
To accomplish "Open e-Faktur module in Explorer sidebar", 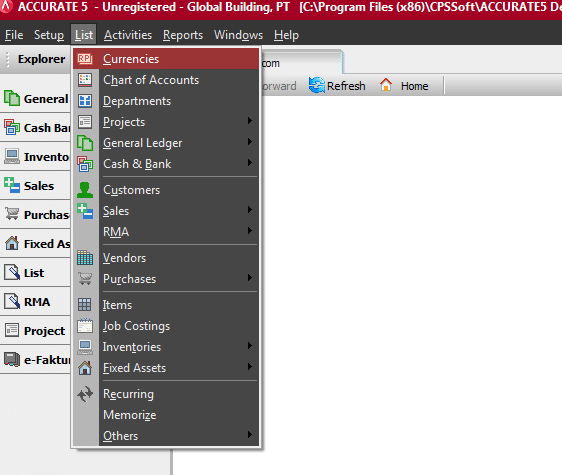I will (x=35, y=360).
